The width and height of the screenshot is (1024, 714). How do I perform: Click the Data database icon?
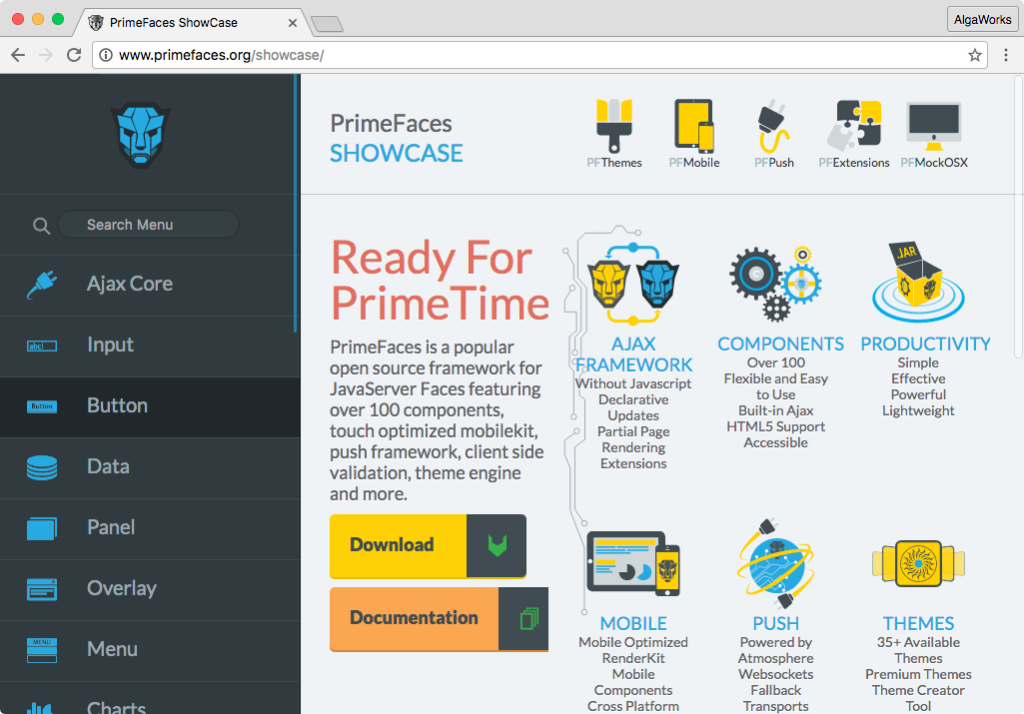(42, 467)
